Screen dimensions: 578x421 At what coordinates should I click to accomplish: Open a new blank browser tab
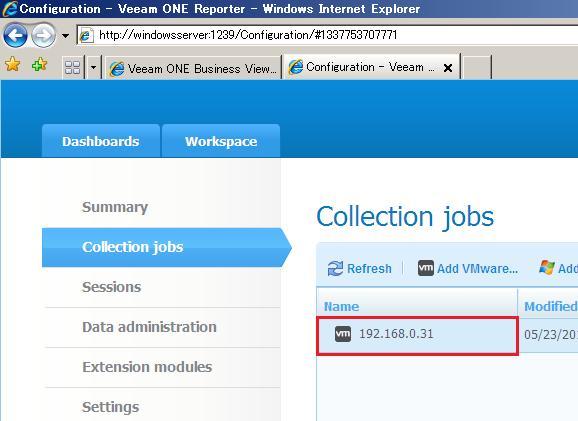click(x=477, y=67)
